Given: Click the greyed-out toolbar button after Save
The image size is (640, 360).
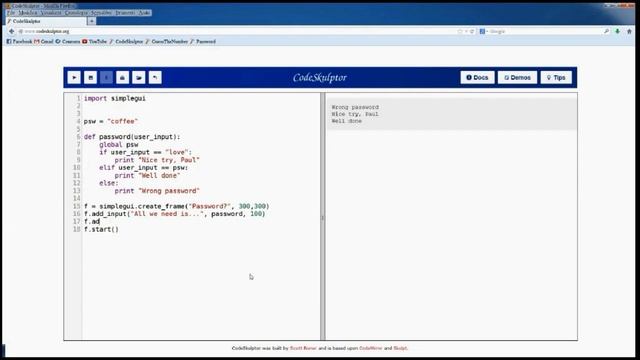Looking at the screenshot, I should click(106, 78).
